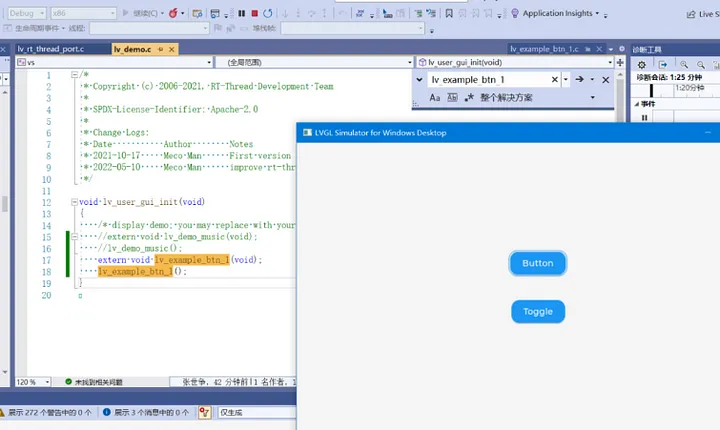Click the Continue (继续) button

[141, 13]
